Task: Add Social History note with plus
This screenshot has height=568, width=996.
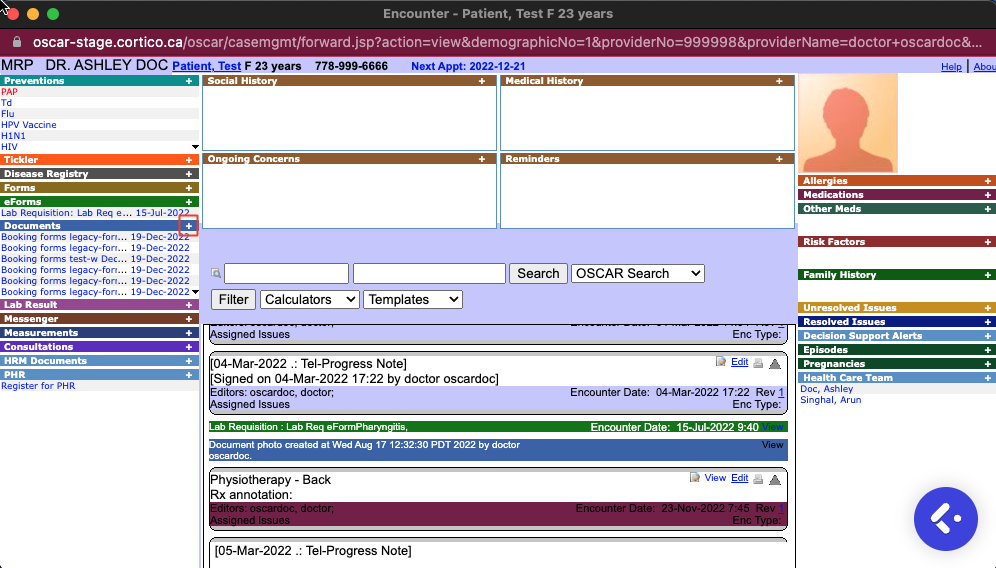Action: (482, 81)
